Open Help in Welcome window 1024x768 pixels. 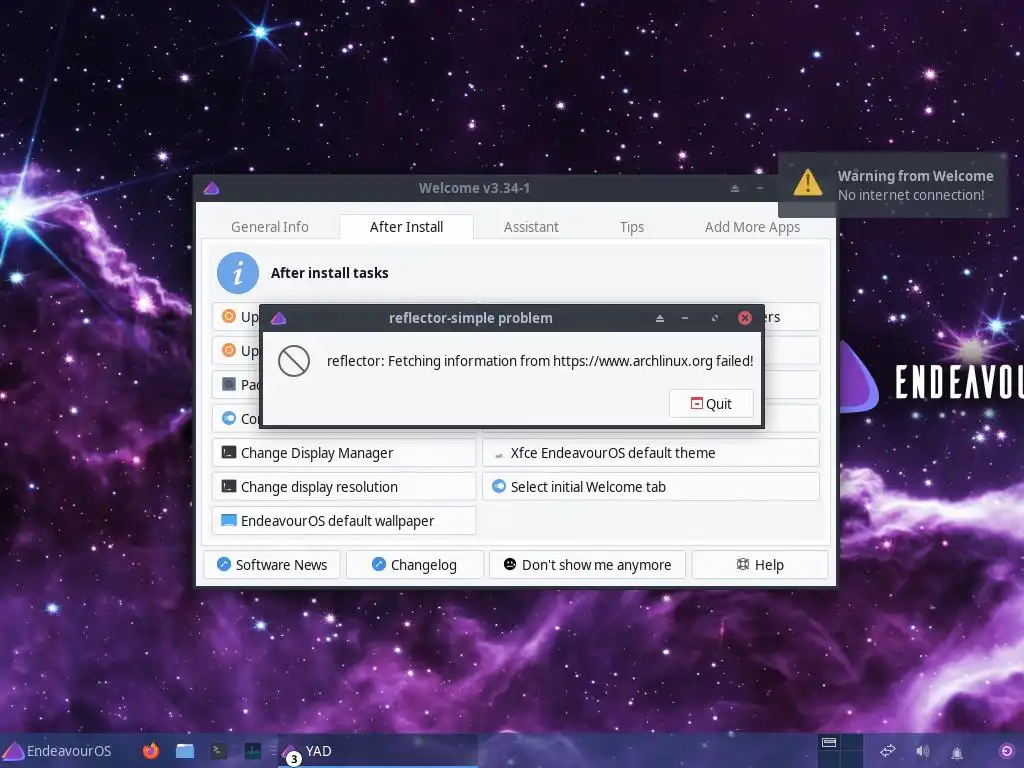760,564
